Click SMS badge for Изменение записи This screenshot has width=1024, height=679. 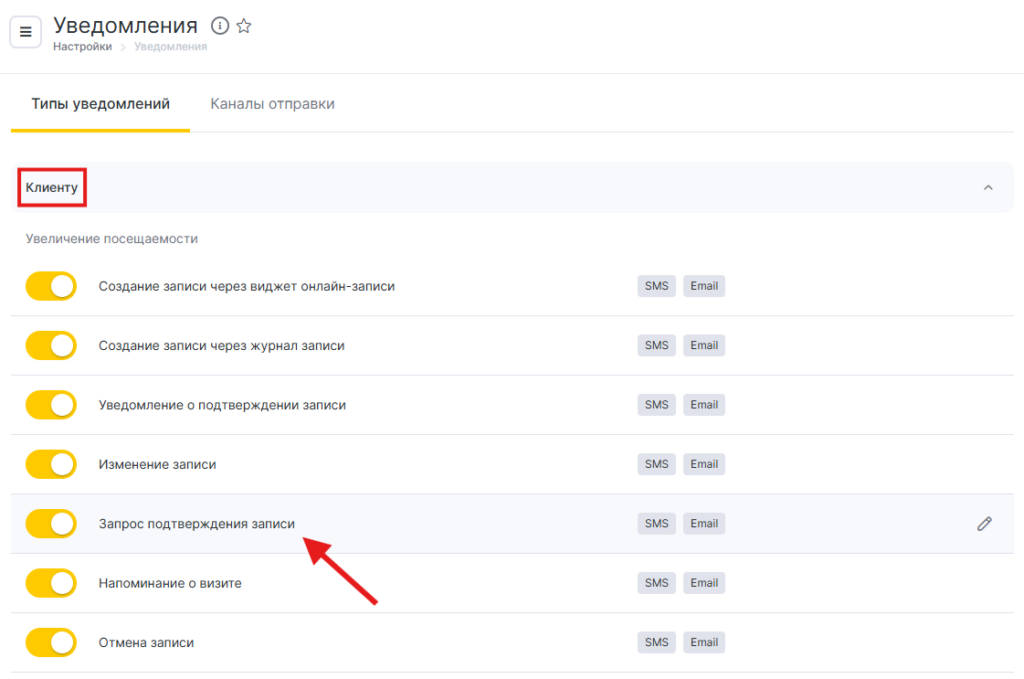[656, 464]
